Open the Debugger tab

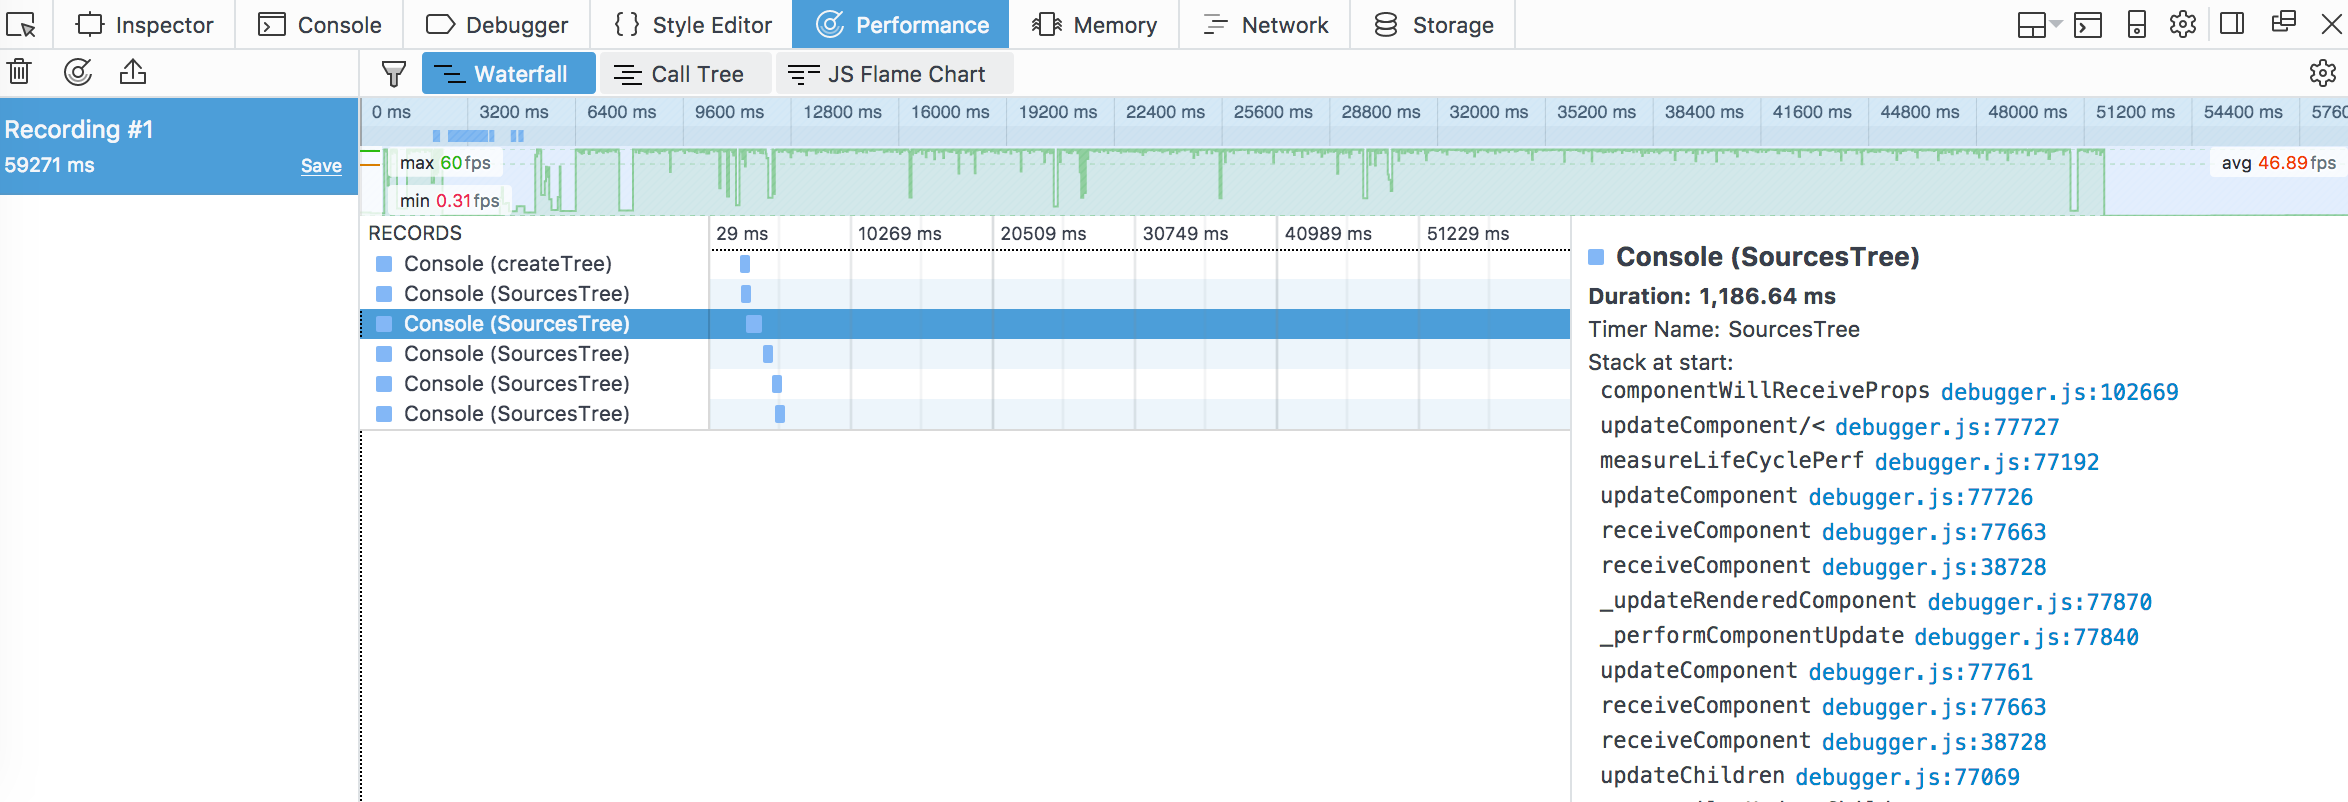click(x=496, y=24)
